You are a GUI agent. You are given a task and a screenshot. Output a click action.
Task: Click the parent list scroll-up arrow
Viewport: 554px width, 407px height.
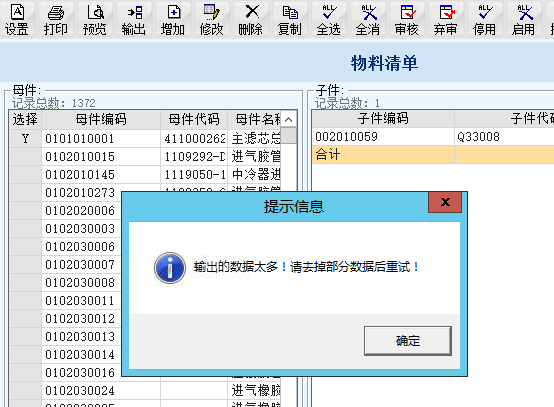click(289, 119)
